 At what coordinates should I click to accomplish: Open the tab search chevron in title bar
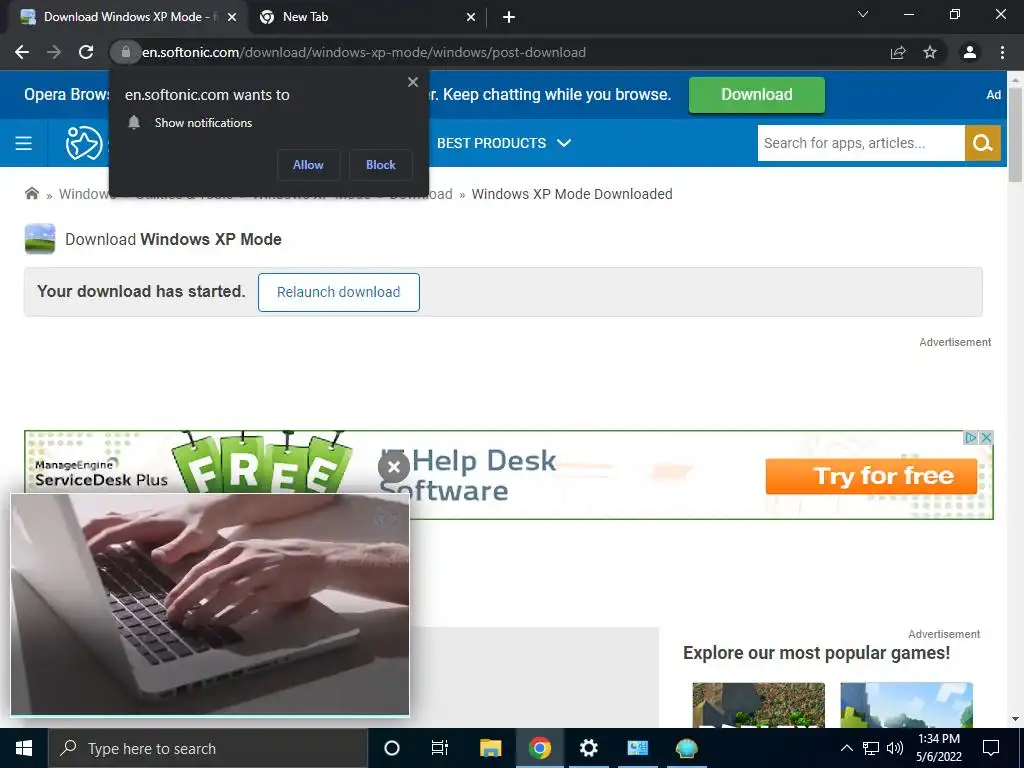[863, 14]
